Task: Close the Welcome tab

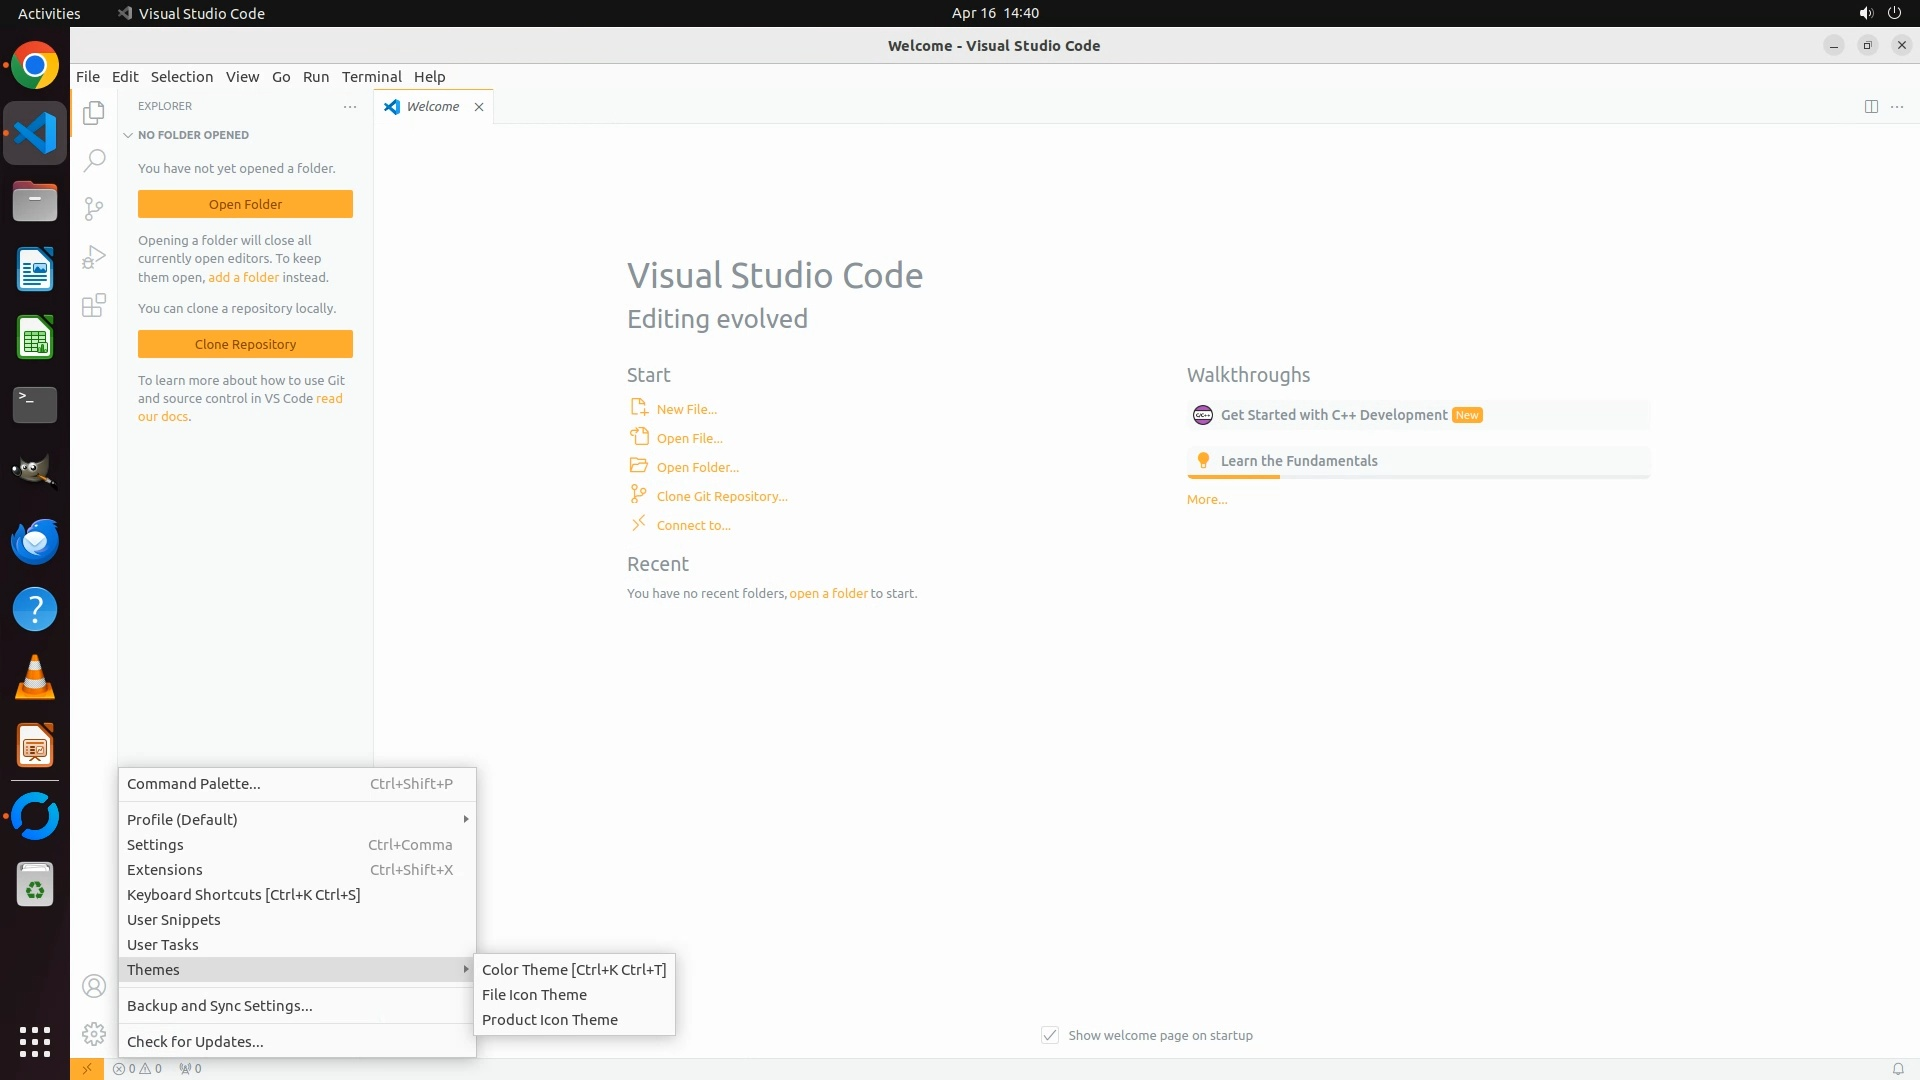Action: (479, 107)
